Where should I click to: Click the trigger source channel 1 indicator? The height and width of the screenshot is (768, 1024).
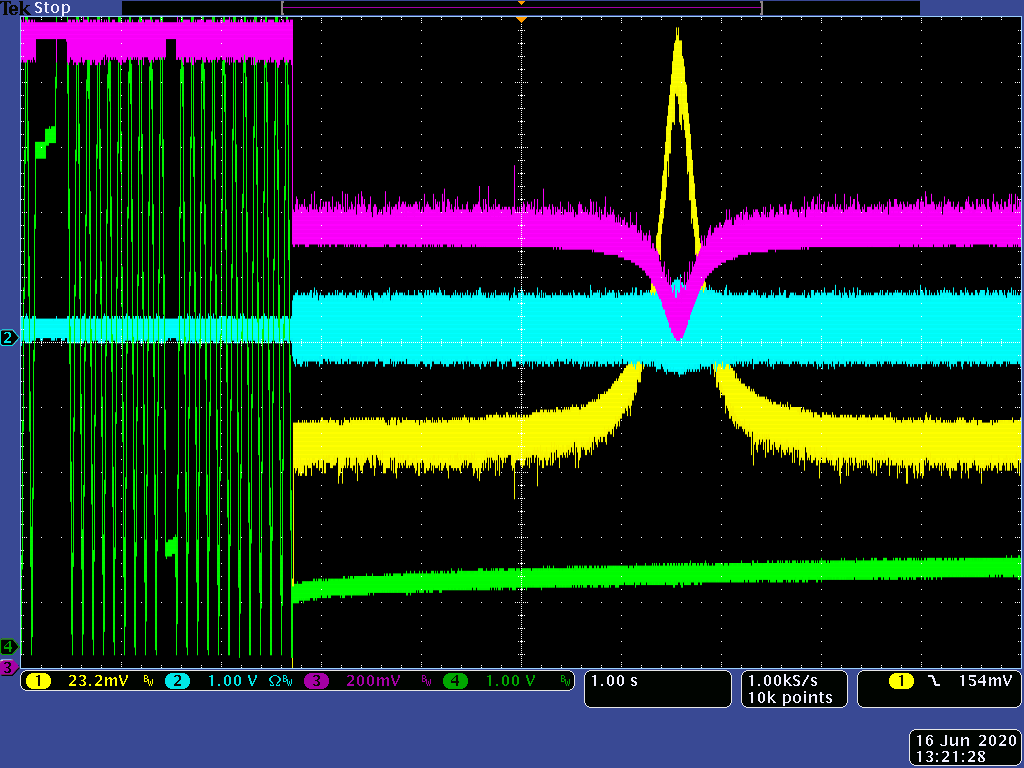[901, 681]
